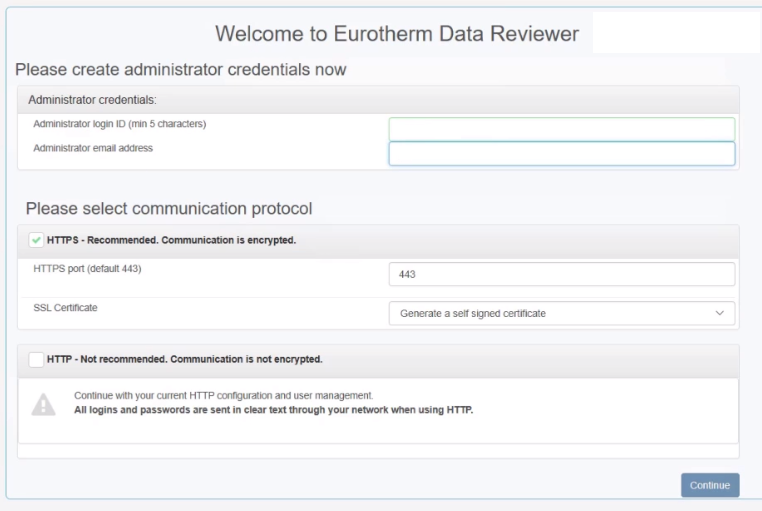Click the 'Administrator email address' label

(x=93, y=148)
